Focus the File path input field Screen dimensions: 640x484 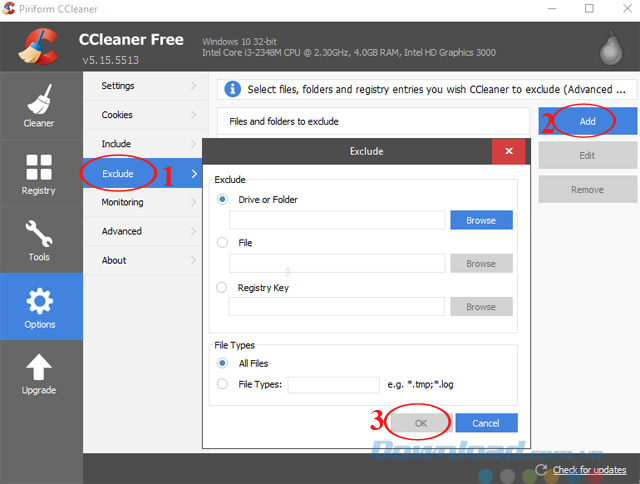(x=337, y=264)
